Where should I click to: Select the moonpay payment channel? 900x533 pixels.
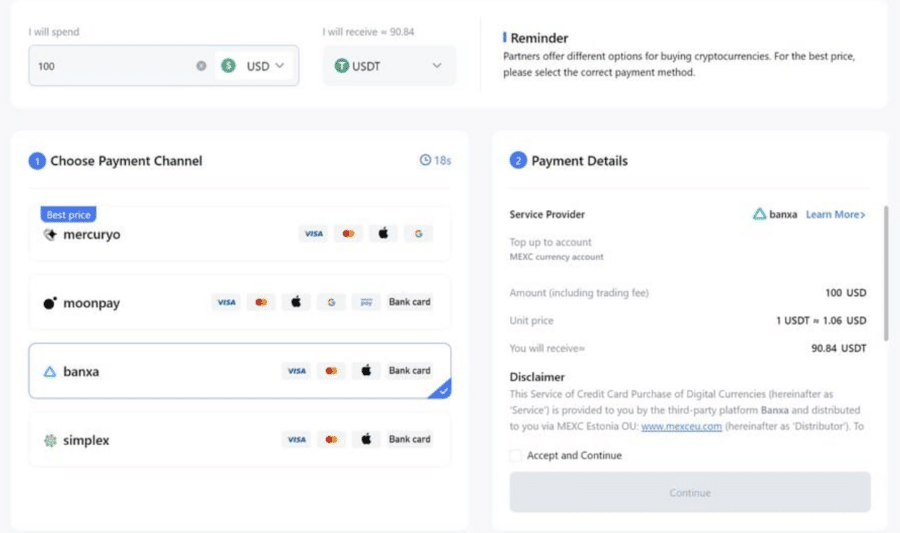point(240,302)
